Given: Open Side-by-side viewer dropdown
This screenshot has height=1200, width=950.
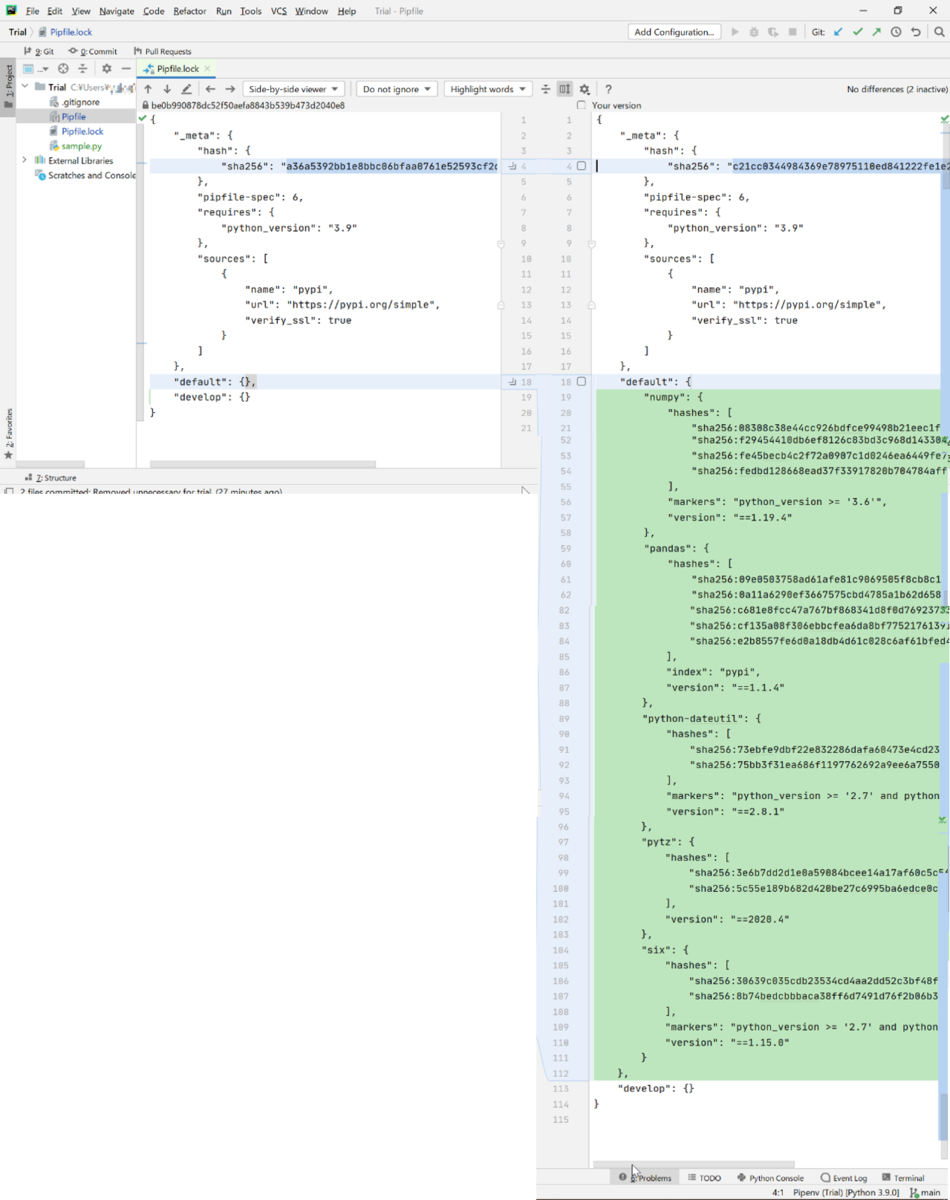Looking at the screenshot, I should (294, 89).
